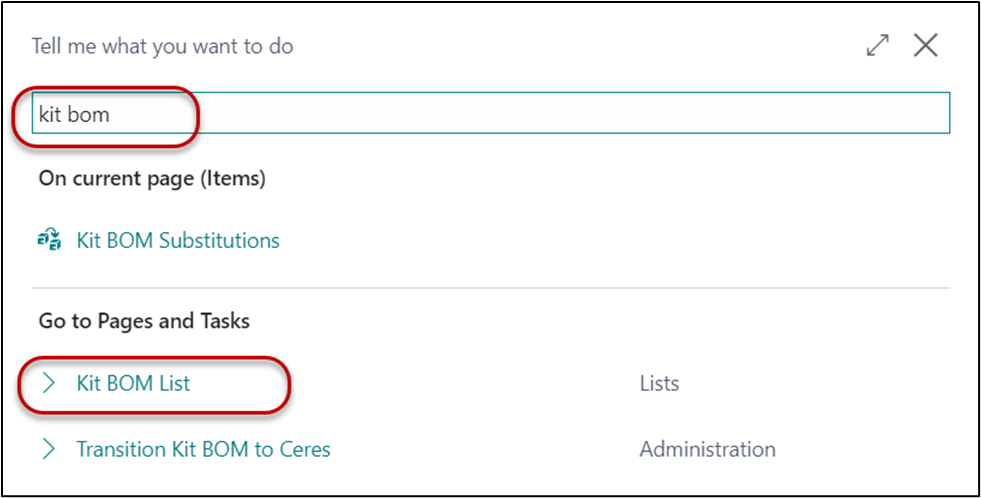Expand the Tell me dialog to full size
The image size is (981, 498).
(877, 45)
